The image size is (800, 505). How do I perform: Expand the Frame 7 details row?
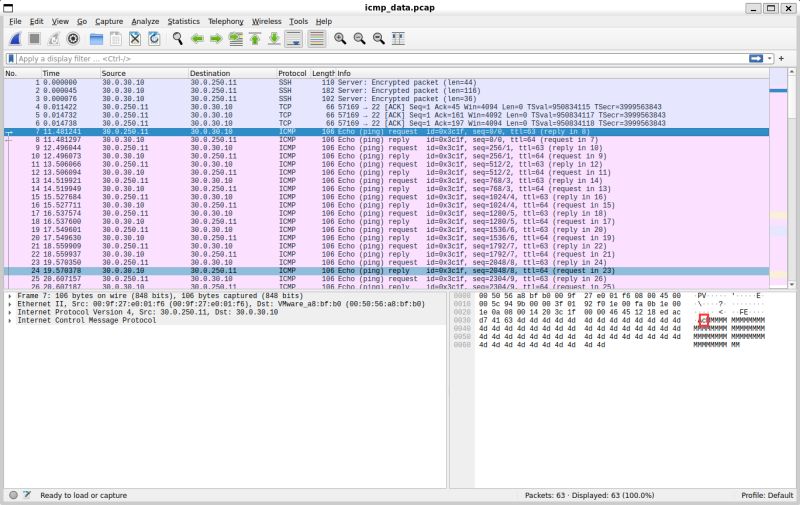click(x=10, y=296)
